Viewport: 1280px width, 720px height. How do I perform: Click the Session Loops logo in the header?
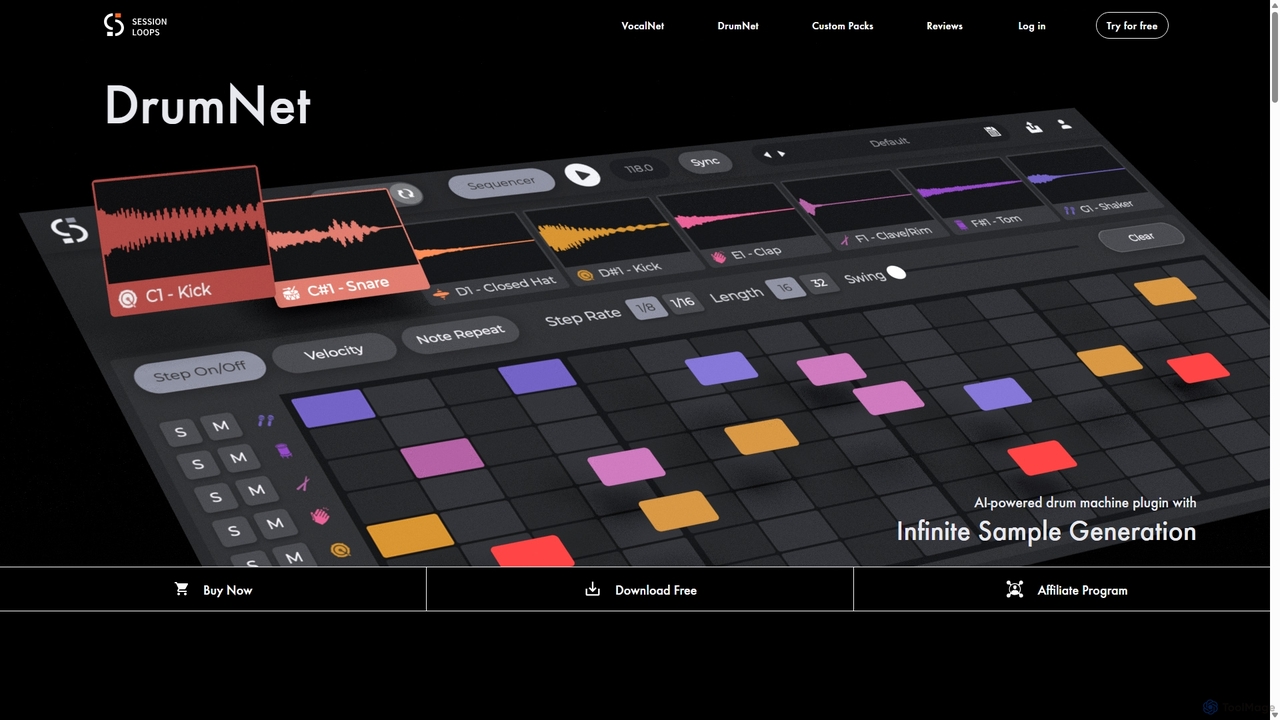click(x=135, y=25)
